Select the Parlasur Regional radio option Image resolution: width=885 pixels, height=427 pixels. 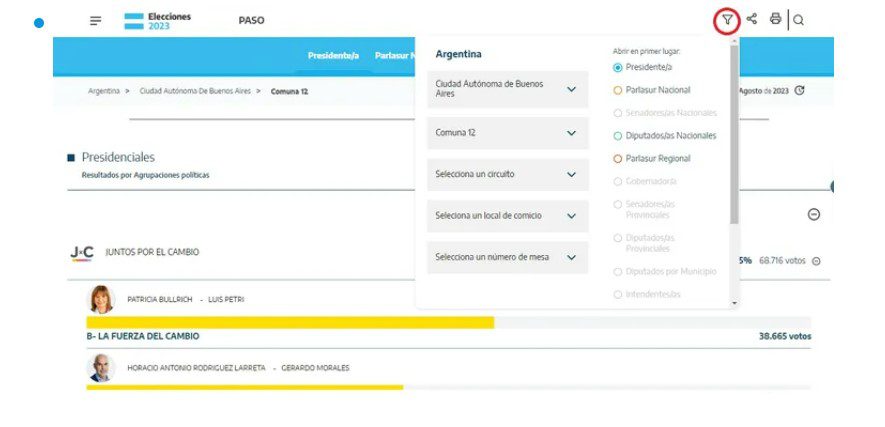pyautogui.click(x=618, y=159)
